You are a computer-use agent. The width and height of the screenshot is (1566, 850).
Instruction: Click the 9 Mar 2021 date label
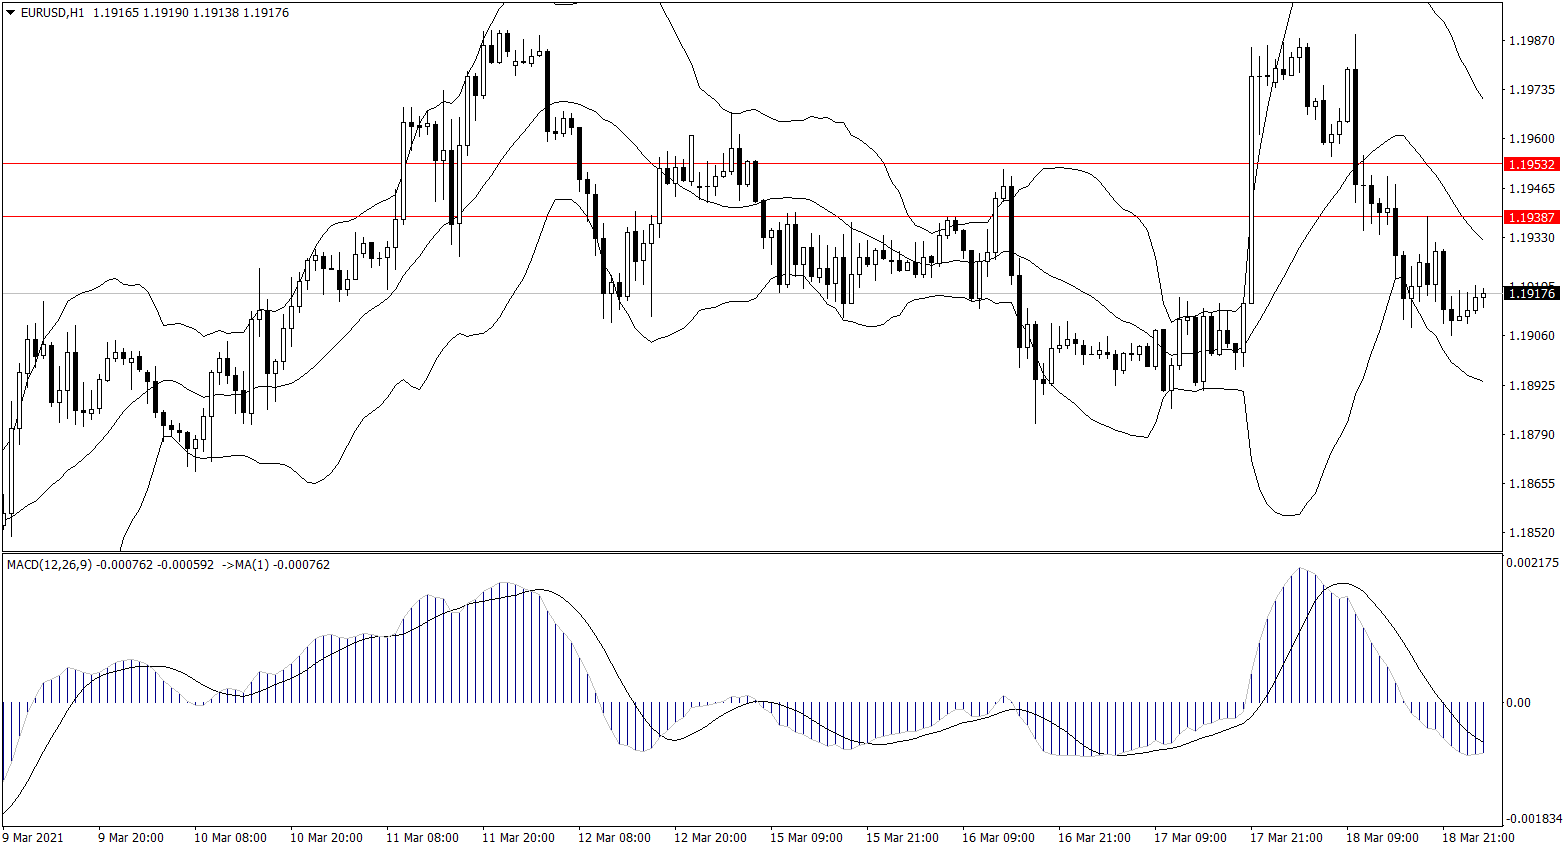coord(33,837)
